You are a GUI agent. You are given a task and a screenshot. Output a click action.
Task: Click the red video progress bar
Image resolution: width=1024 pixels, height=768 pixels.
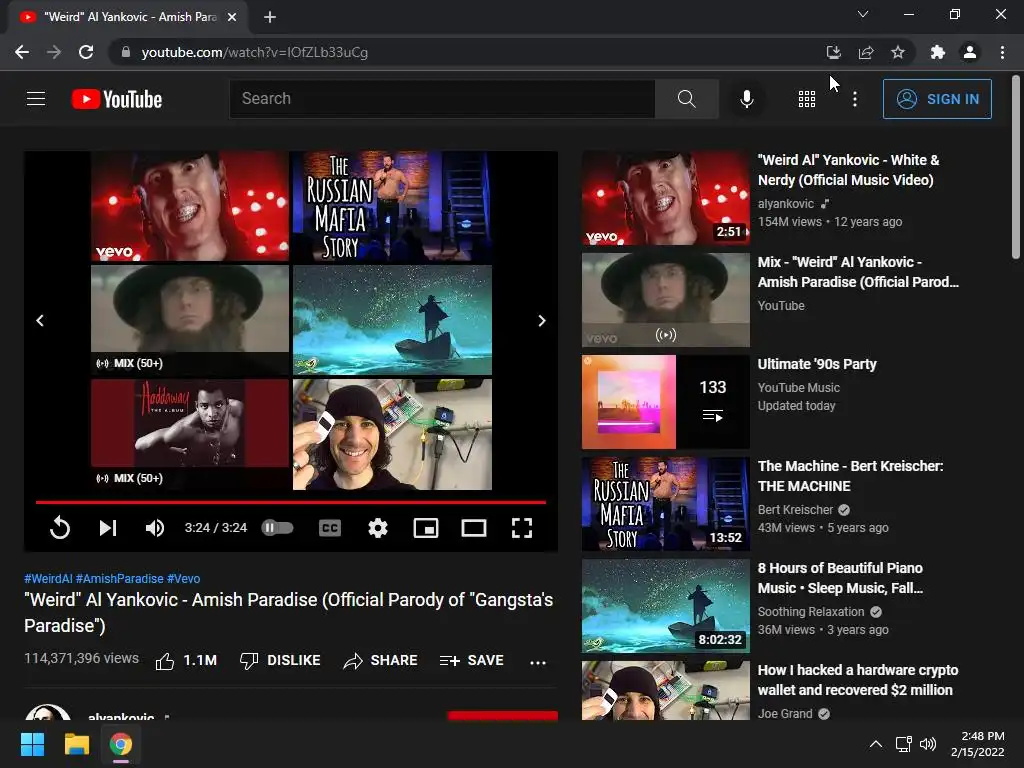291,502
